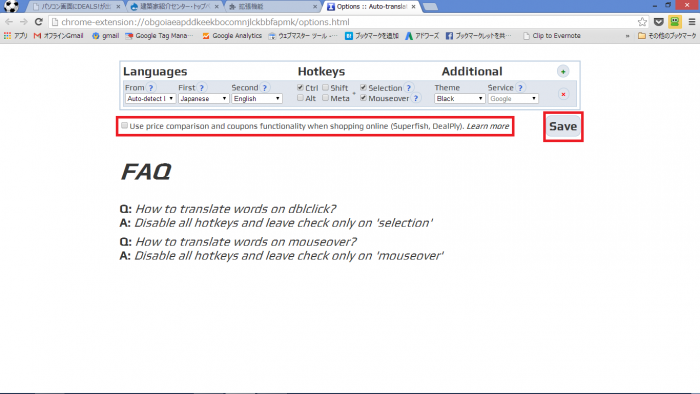
Task: Open the Theme dropdown showing Black
Action: 460,99
